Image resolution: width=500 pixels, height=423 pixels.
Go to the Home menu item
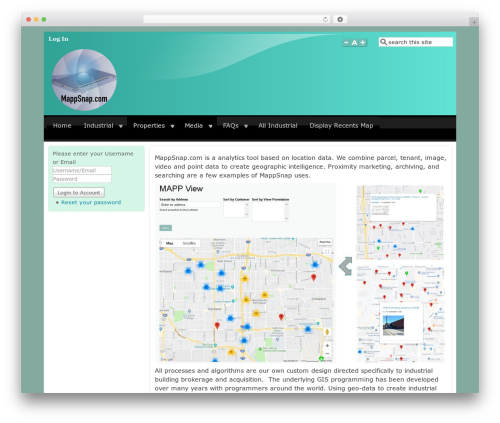coord(62,126)
